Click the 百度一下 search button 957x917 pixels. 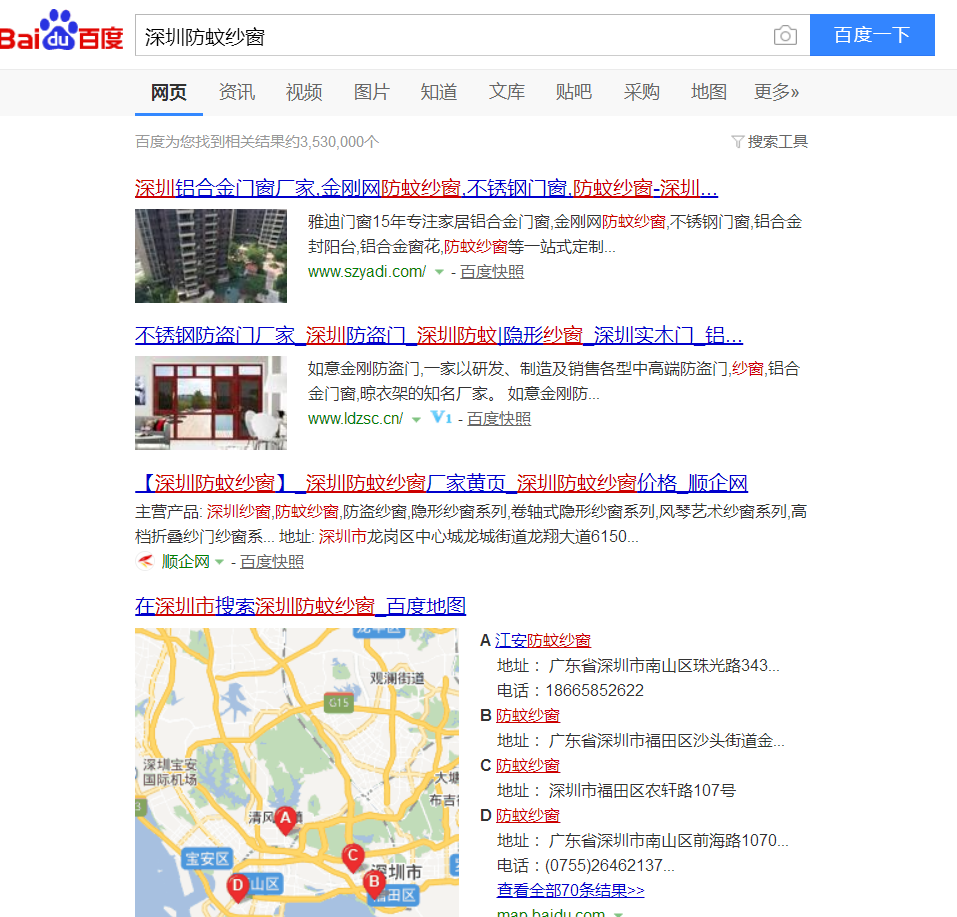tap(872, 35)
